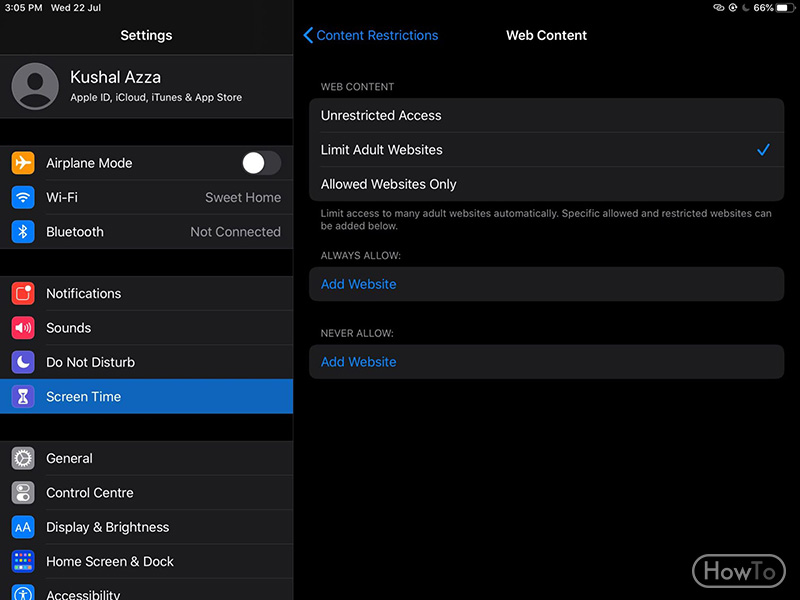Tap the WEB CONTENT section header
Screen dimensions: 800x600
pos(357,87)
